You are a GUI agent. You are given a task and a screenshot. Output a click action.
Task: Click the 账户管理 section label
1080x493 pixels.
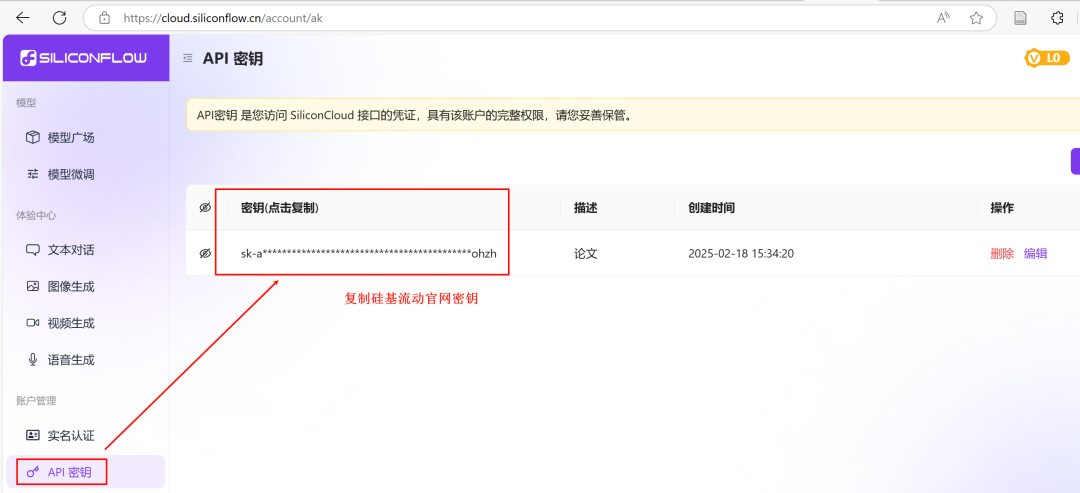coord(36,400)
